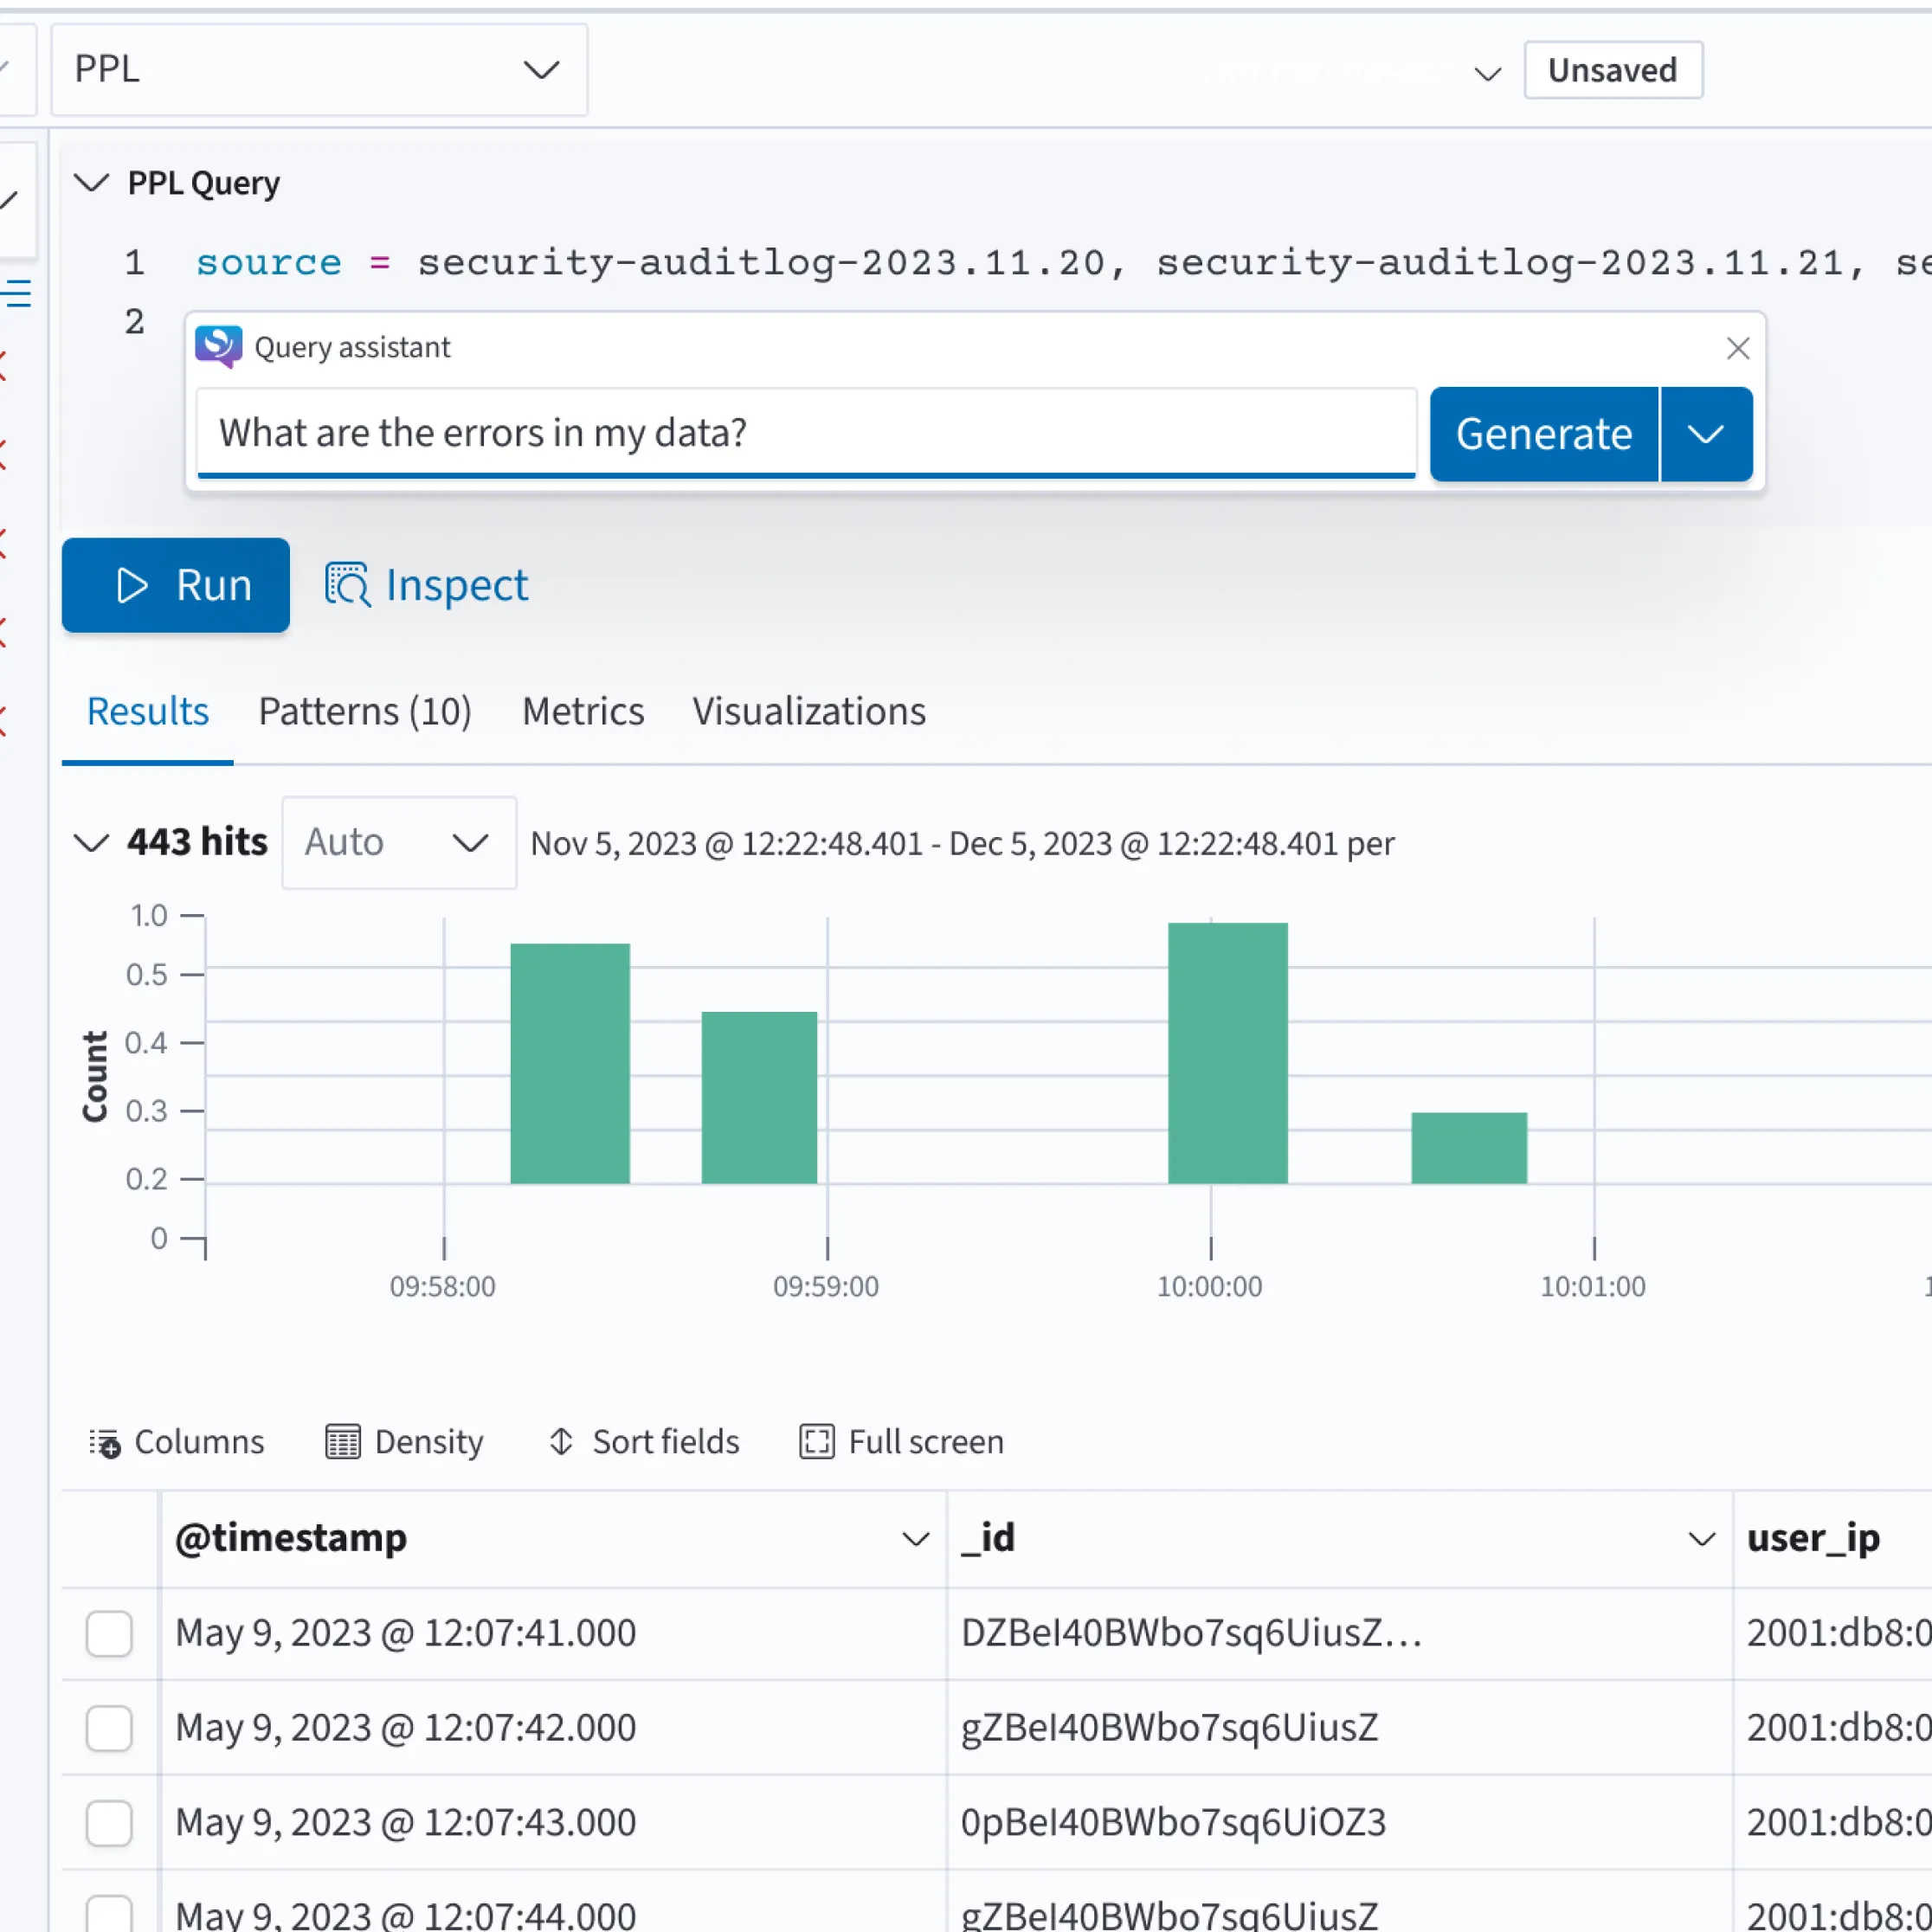Image resolution: width=1932 pixels, height=1932 pixels.
Task: Click the Sort fields arrows icon
Action: point(561,1441)
